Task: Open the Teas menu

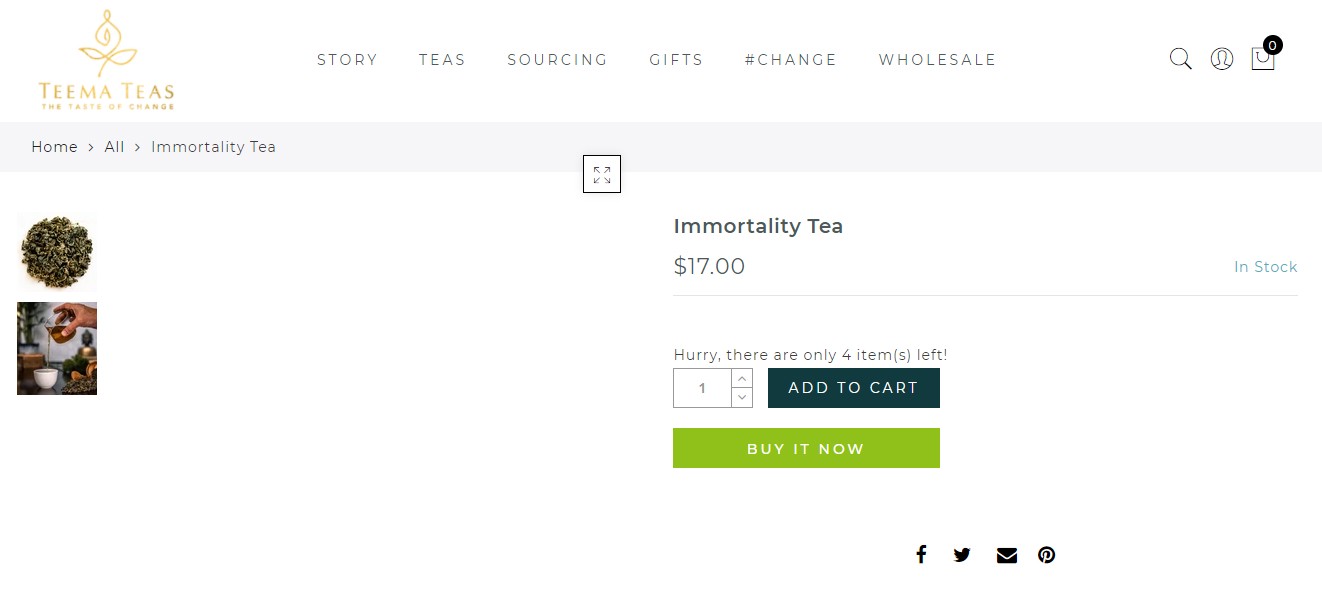Action: pyautogui.click(x=442, y=60)
